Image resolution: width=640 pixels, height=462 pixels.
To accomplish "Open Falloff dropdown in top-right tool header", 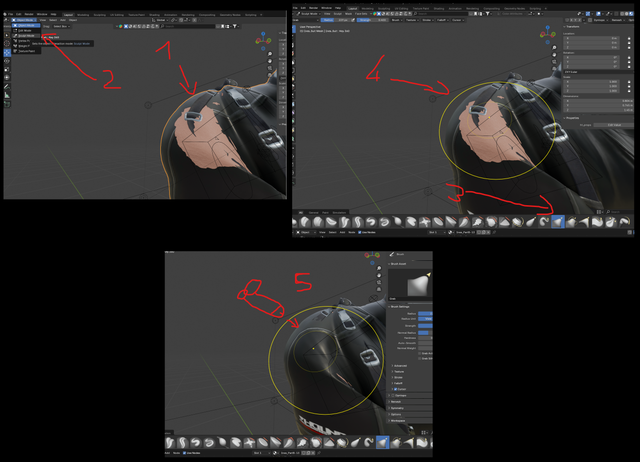I will (x=442, y=20).
